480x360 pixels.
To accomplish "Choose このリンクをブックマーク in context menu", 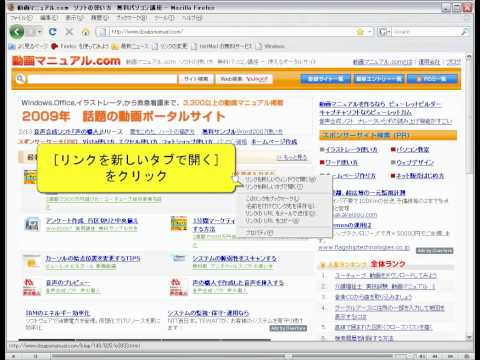I will (x=273, y=199).
